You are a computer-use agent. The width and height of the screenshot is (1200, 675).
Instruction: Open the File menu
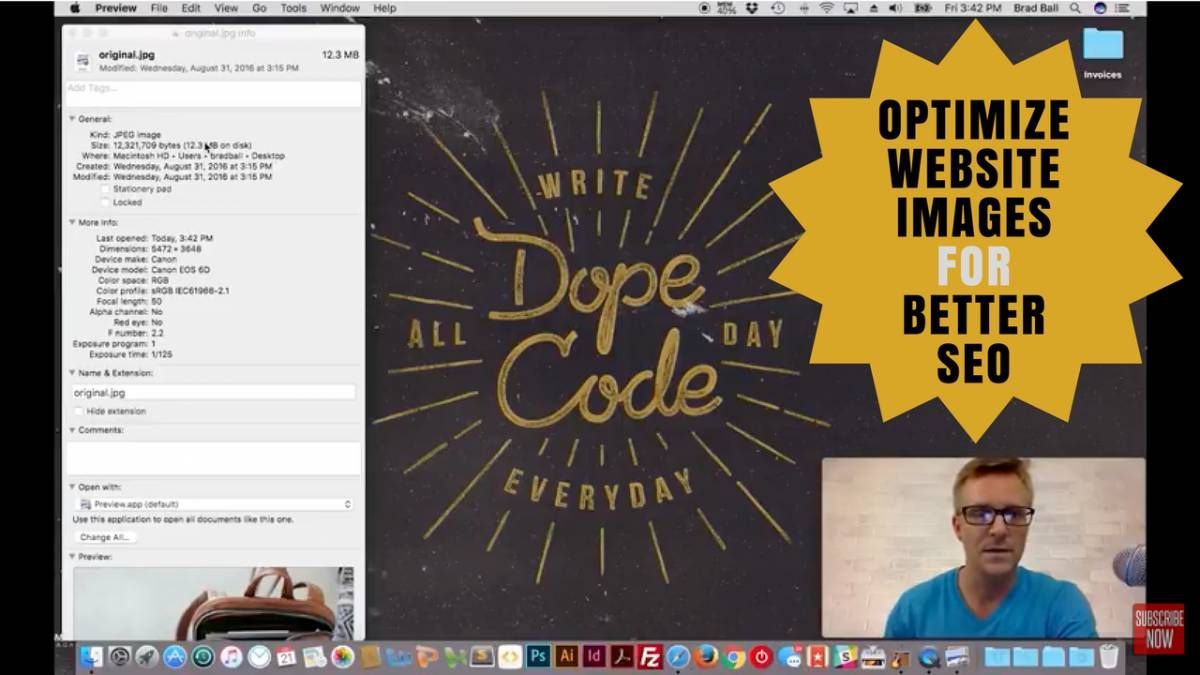click(x=158, y=8)
